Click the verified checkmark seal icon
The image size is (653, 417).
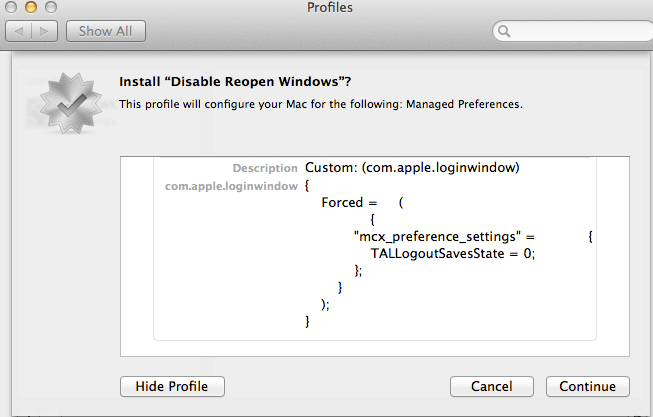pos(71,103)
